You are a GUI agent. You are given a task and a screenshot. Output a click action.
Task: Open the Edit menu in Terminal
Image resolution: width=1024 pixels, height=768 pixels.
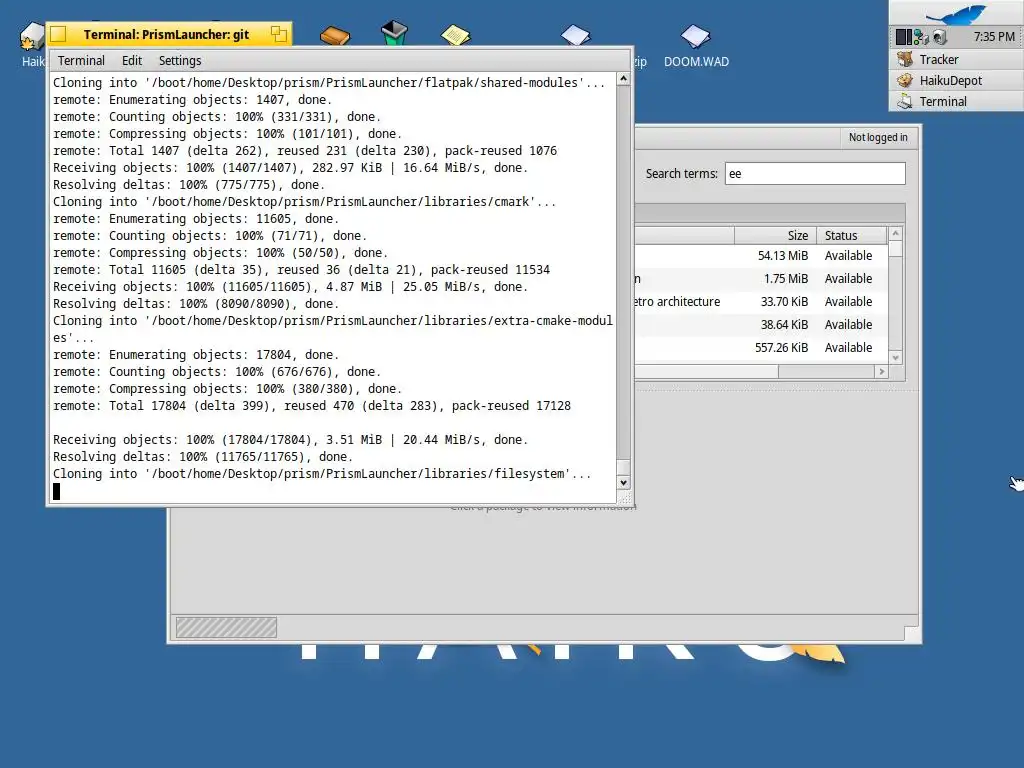click(131, 61)
